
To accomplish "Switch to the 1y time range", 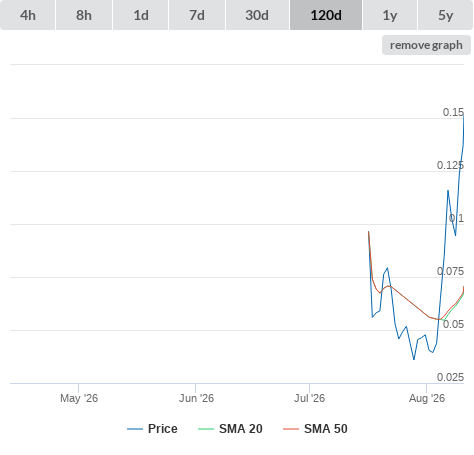I will (390, 15).
